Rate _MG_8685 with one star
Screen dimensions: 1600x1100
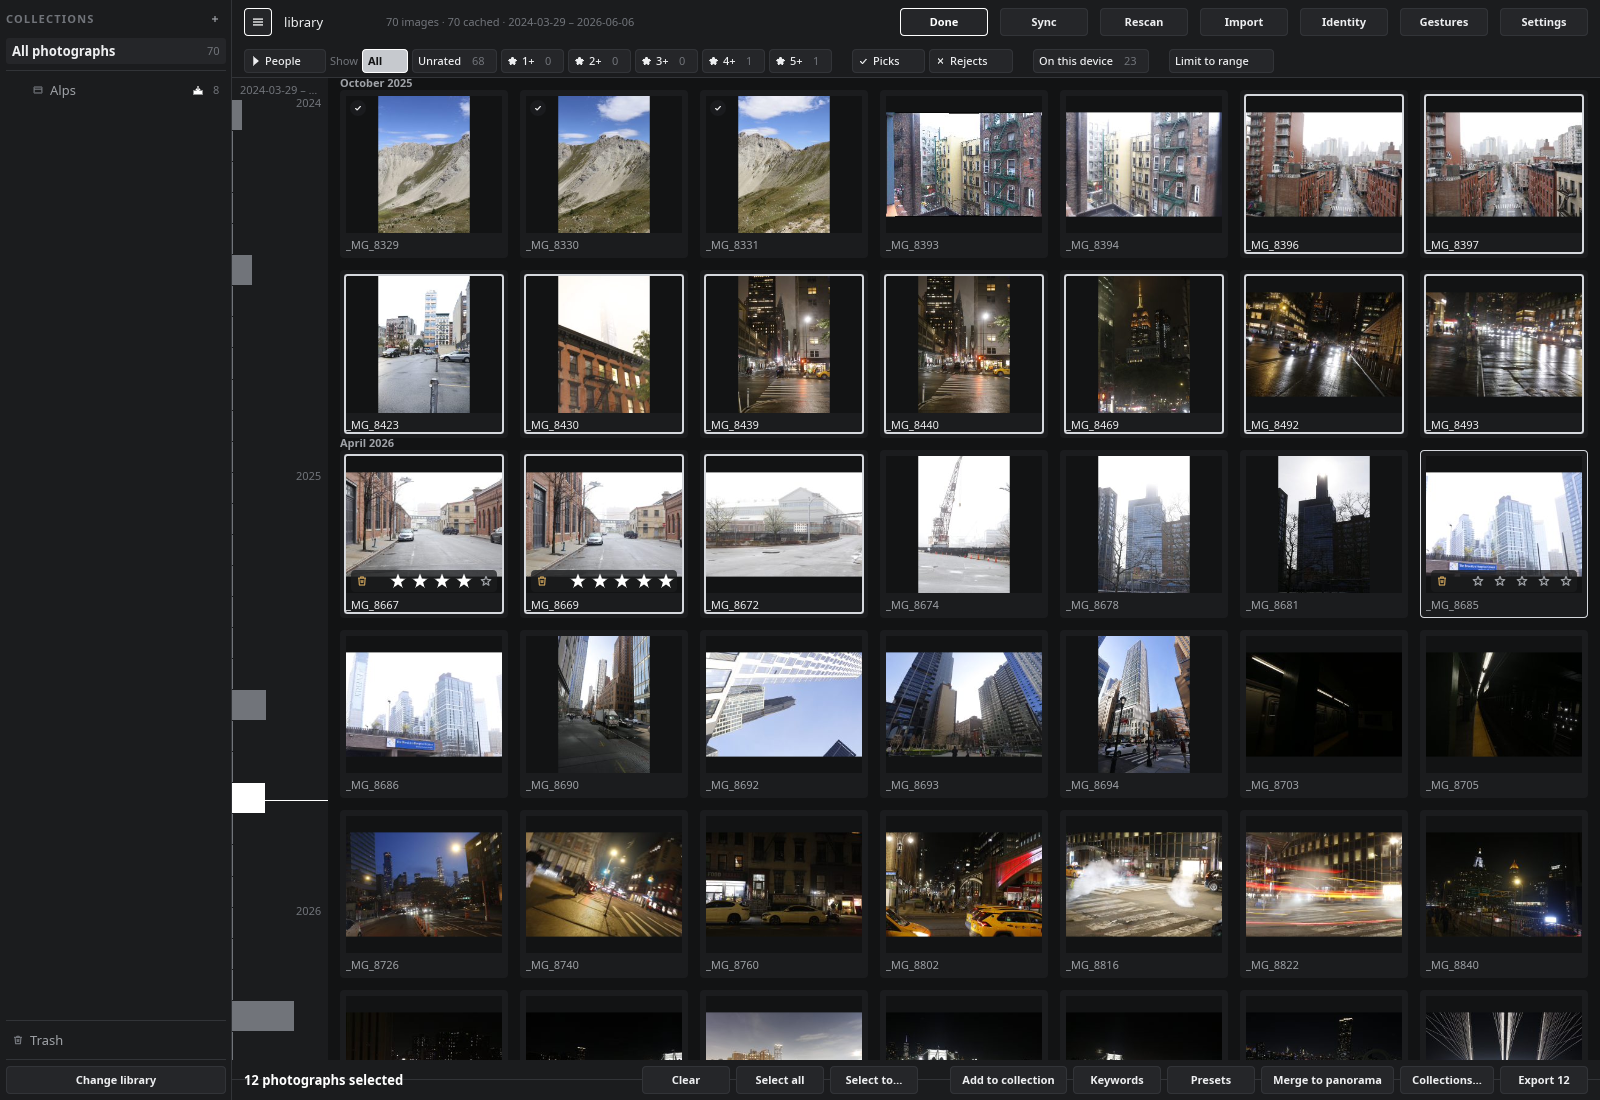1478,581
